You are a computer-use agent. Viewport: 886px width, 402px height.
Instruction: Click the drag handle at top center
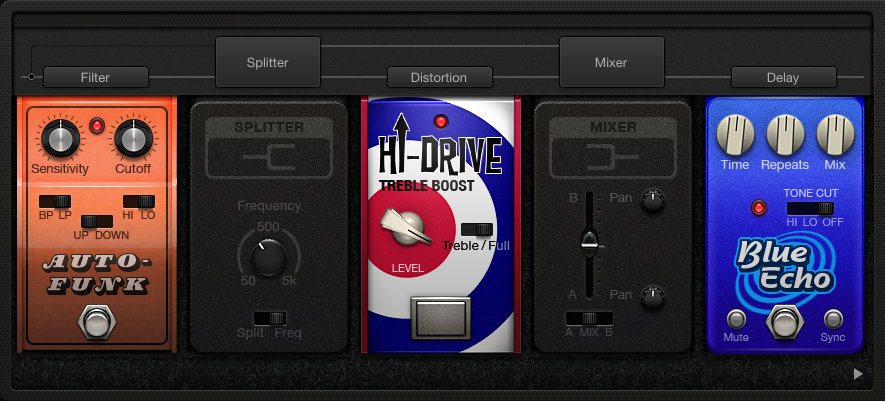pyautogui.click(x=441, y=19)
